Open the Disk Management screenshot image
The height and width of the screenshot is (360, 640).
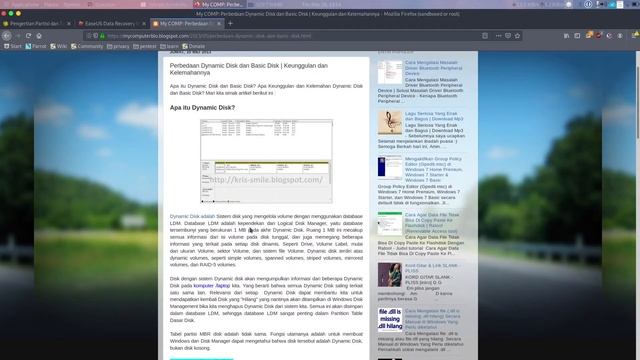coord(266,161)
